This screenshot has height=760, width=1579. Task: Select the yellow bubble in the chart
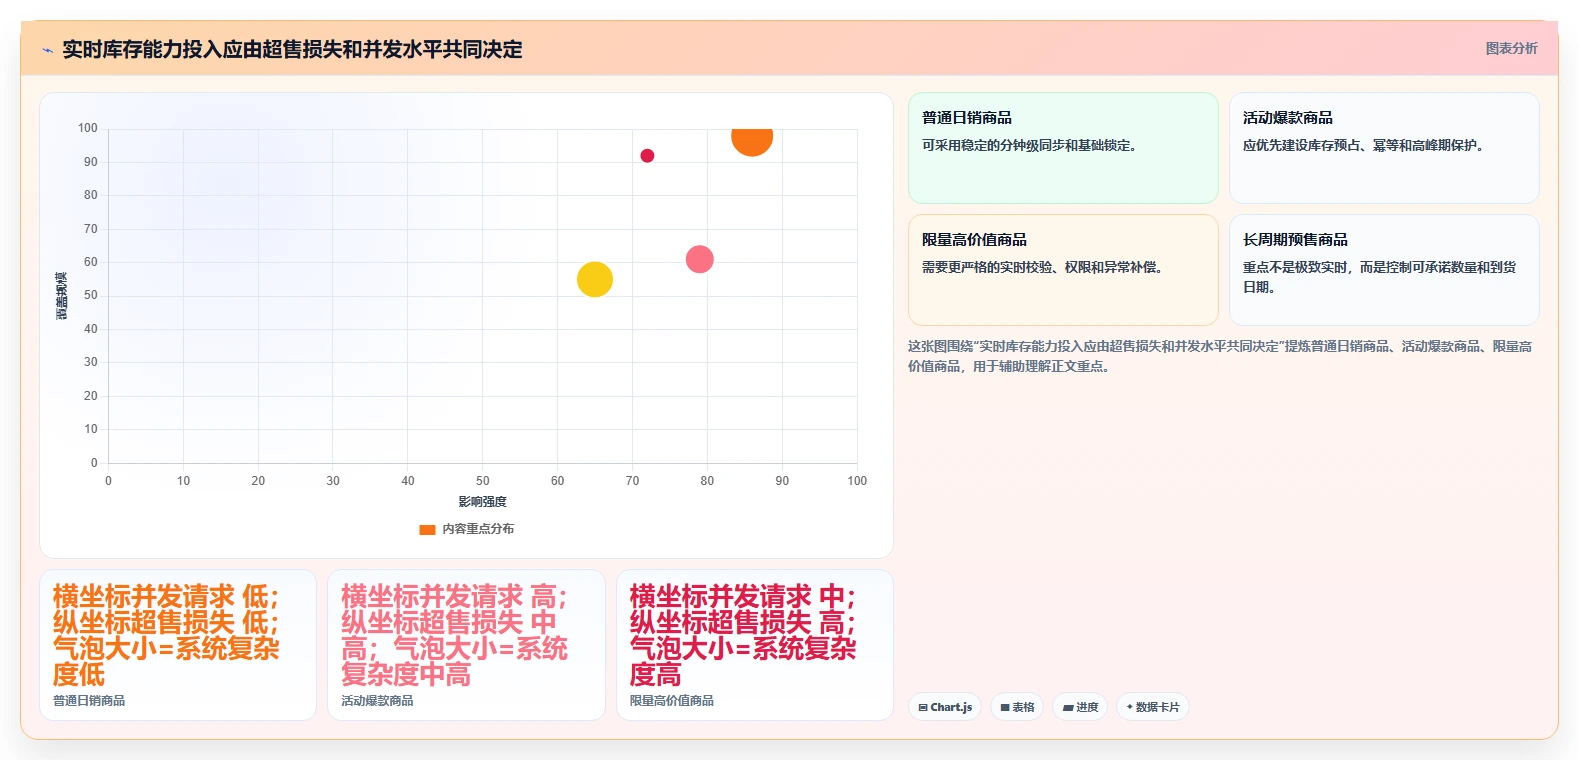(595, 279)
